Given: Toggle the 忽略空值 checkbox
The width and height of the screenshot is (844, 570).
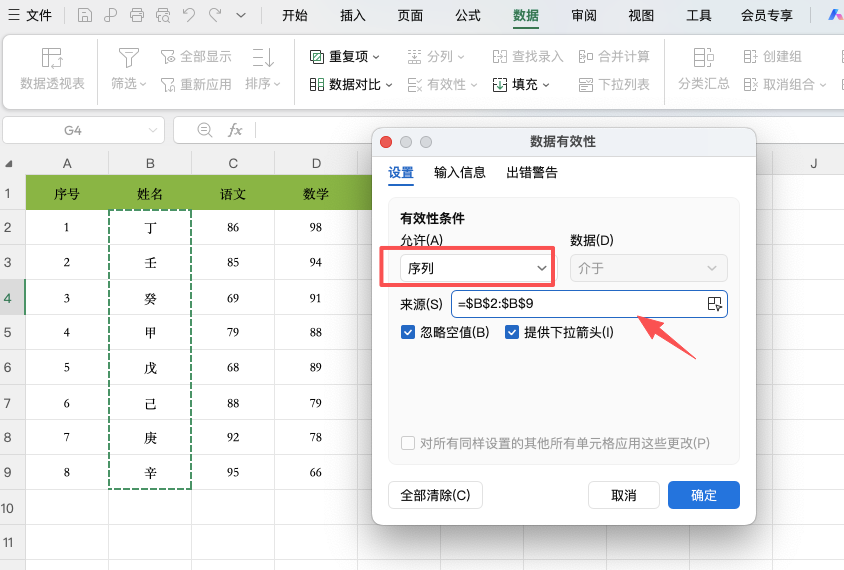Looking at the screenshot, I should pos(407,332).
